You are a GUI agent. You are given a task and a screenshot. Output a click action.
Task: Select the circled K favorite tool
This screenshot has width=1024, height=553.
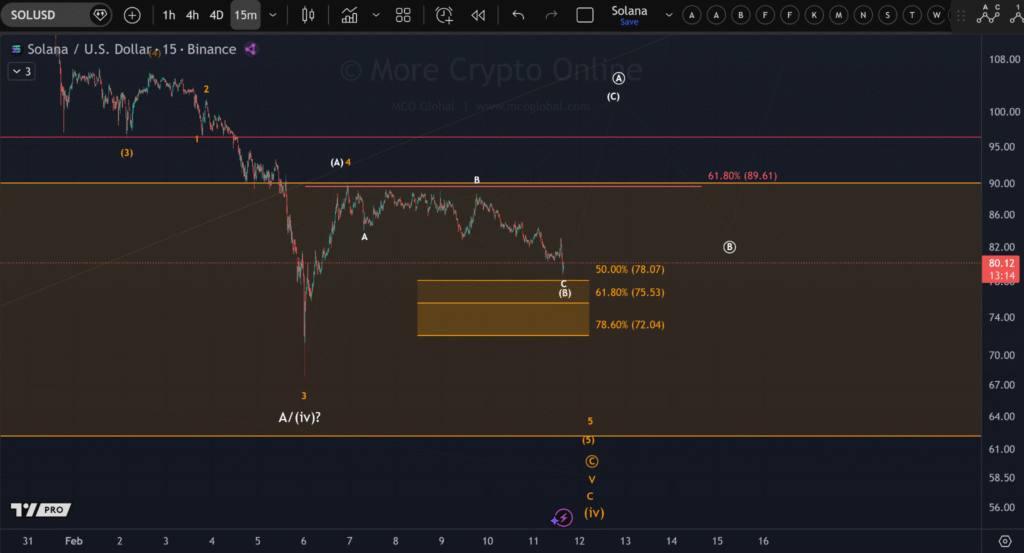tap(814, 15)
